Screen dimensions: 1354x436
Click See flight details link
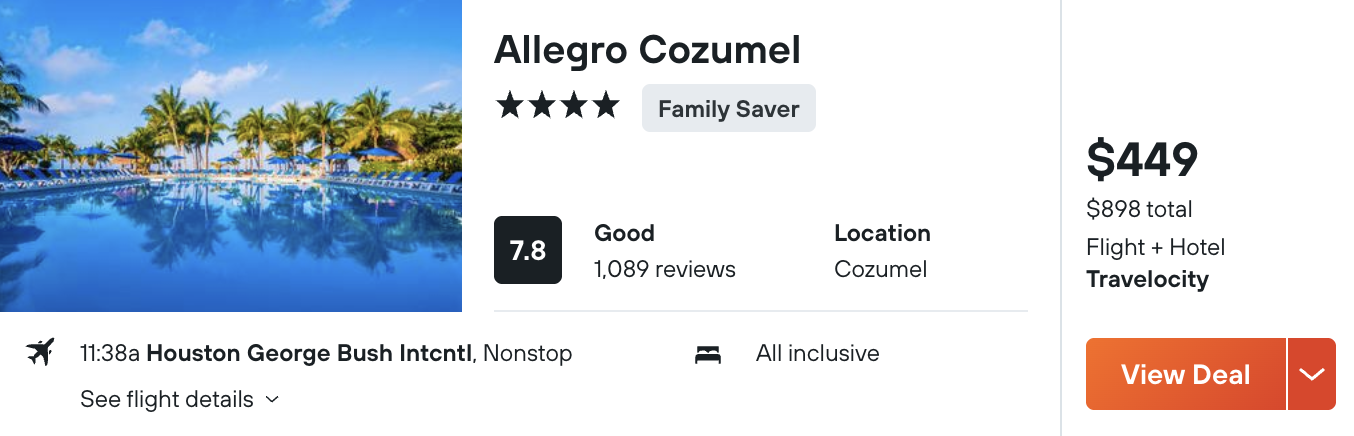(167, 400)
